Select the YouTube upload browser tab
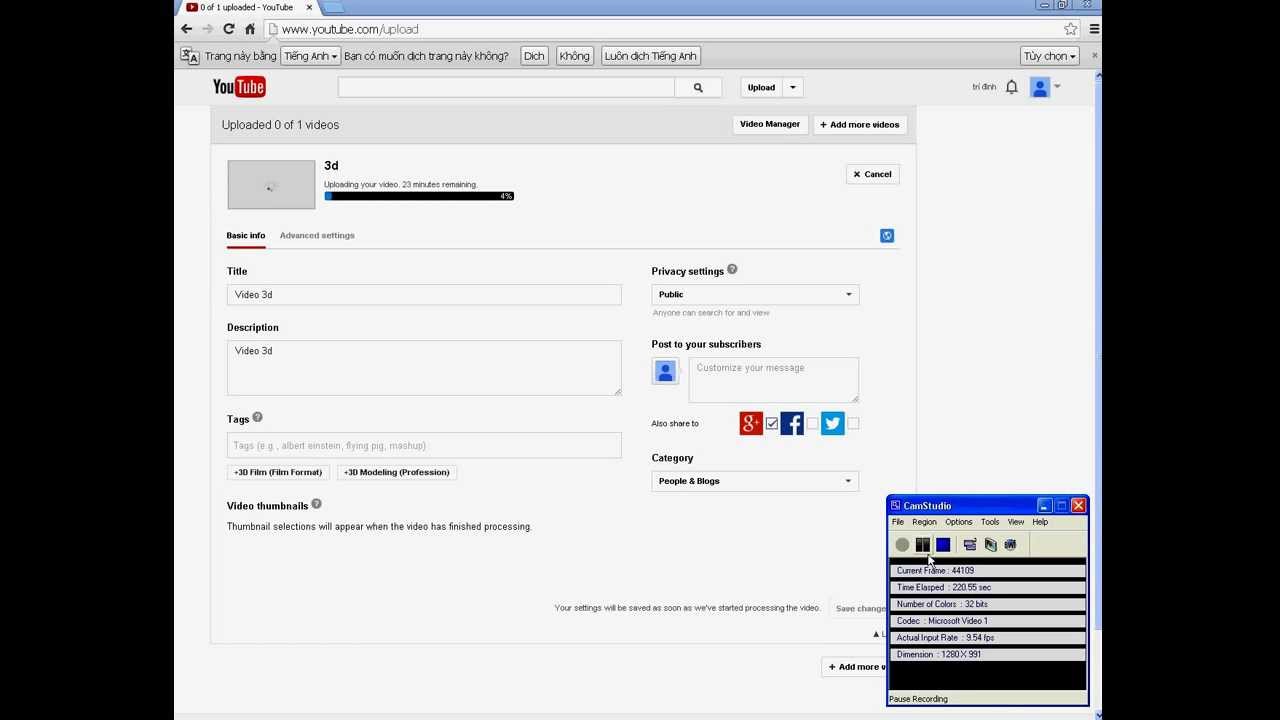 [x=248, y=7]
